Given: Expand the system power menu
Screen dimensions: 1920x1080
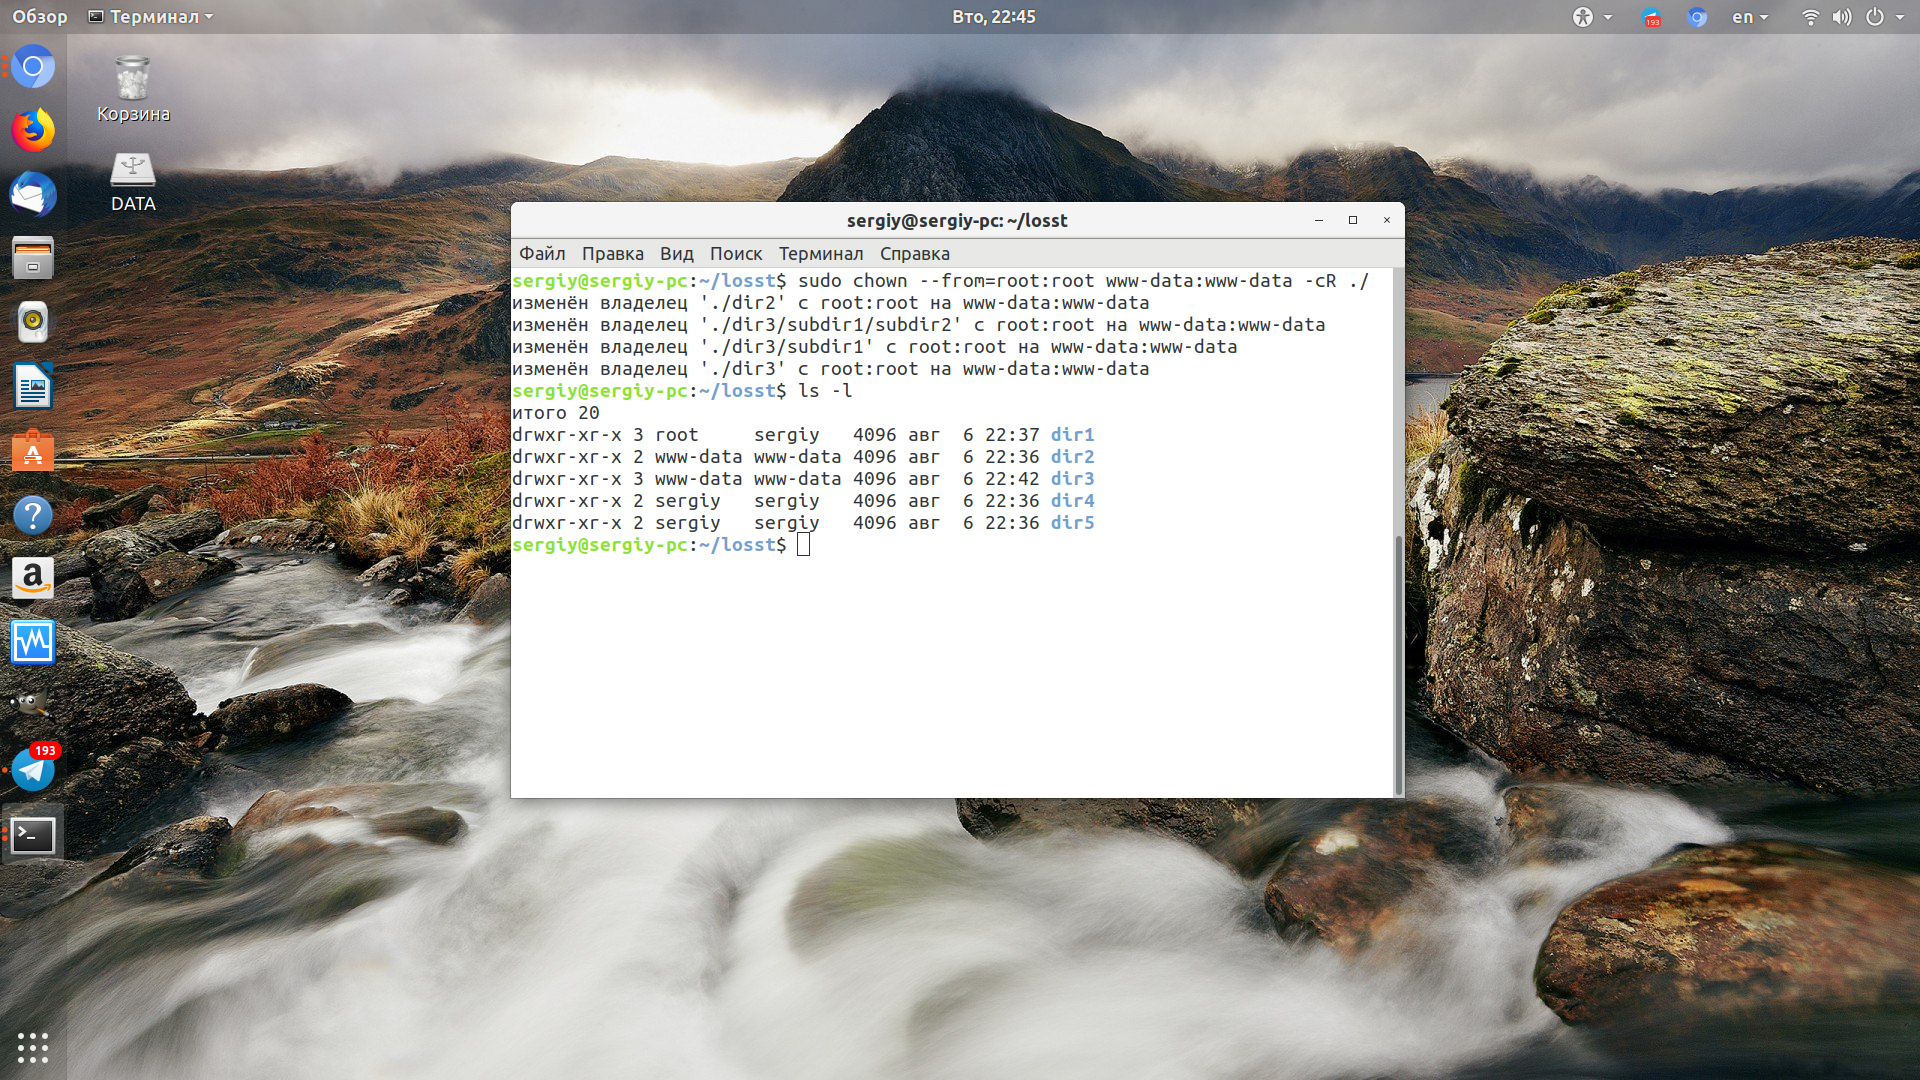Looking at the screenshot, I should [x=1884, y=17].
